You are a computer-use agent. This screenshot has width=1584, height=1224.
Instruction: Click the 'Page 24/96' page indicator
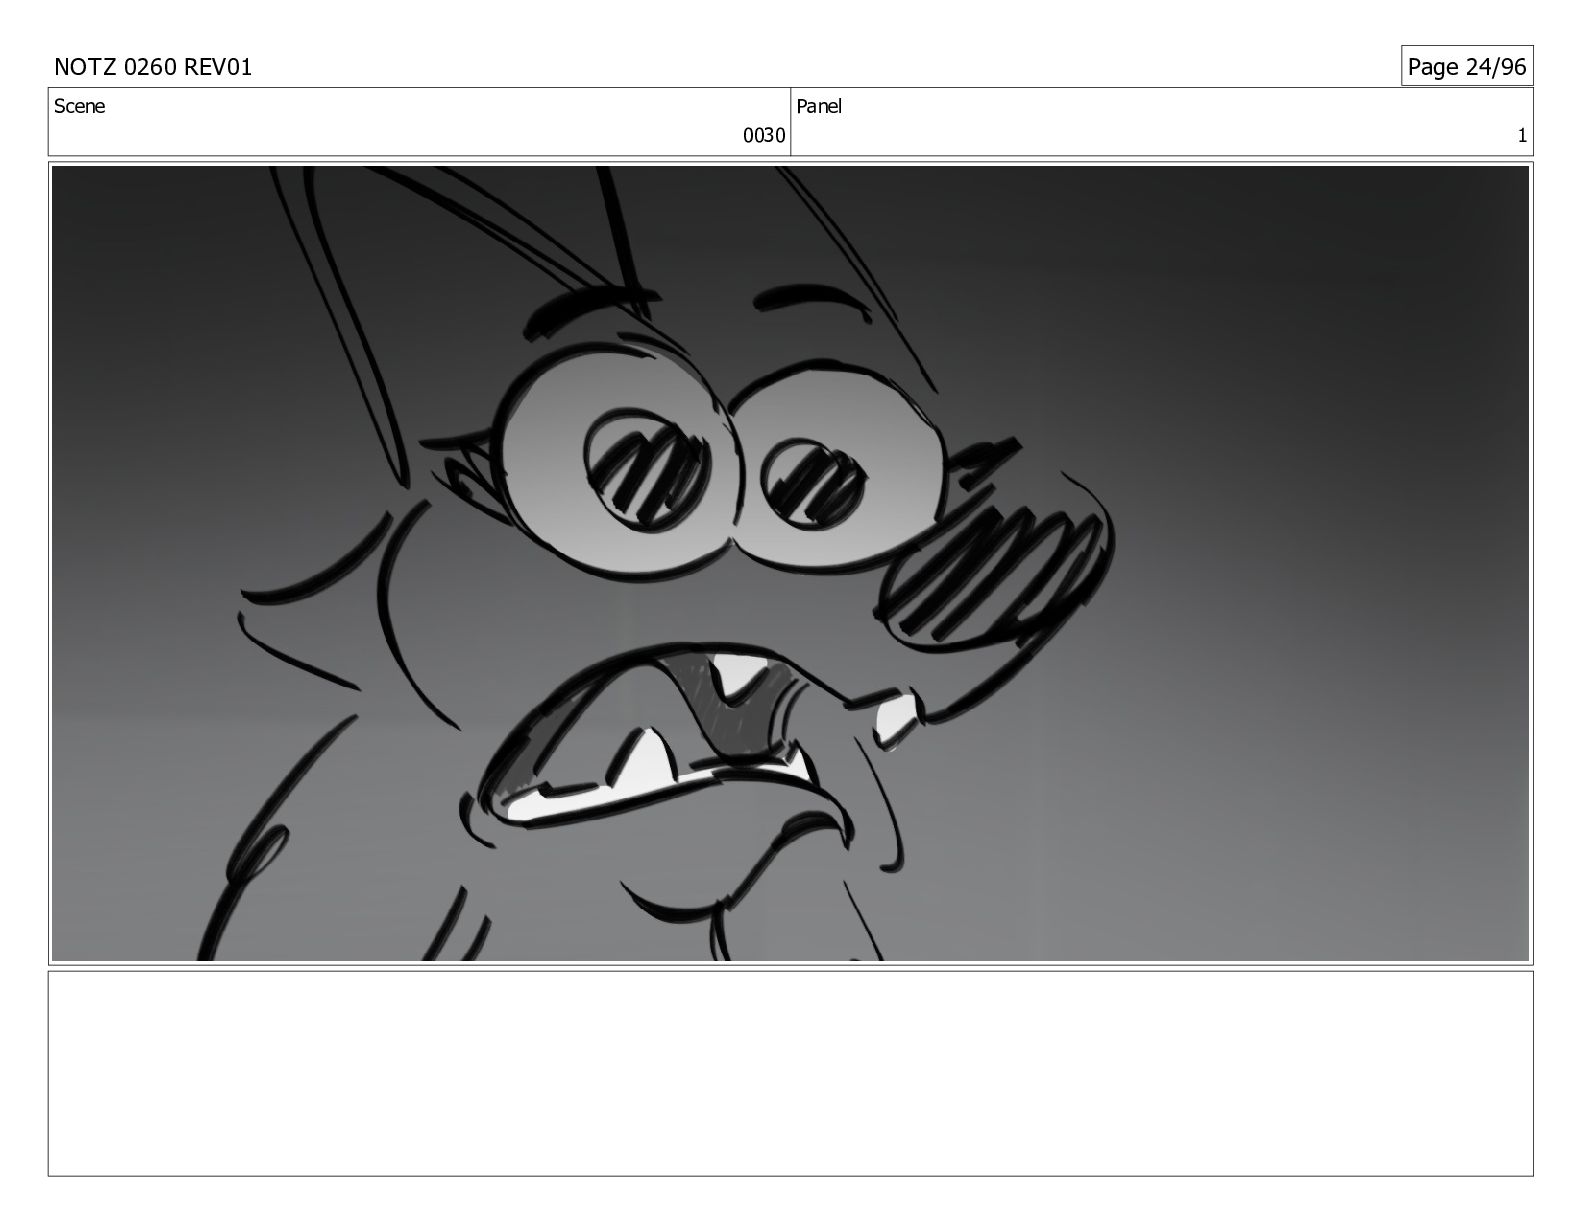coord(1467,67)
